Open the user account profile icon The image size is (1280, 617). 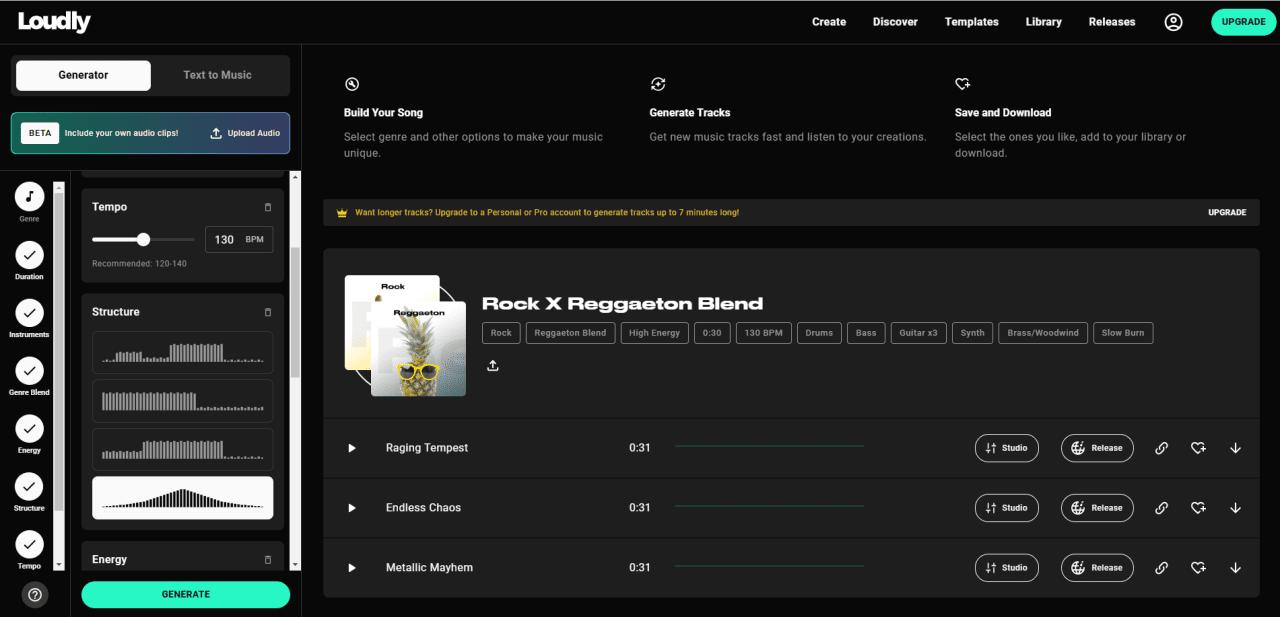click(x=1173, y=22)
